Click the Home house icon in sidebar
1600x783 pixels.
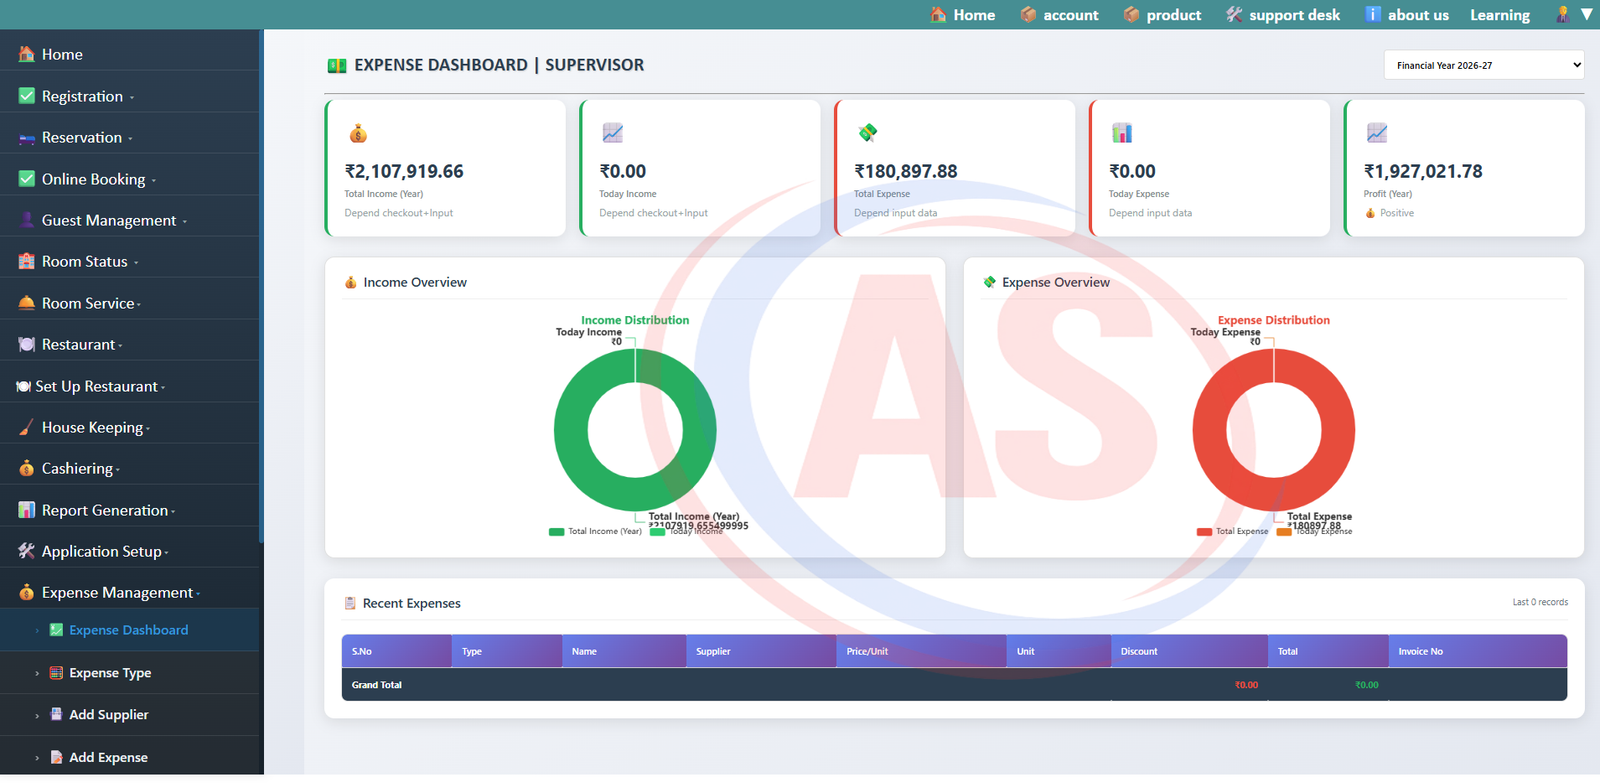click(x=27, y=54)
